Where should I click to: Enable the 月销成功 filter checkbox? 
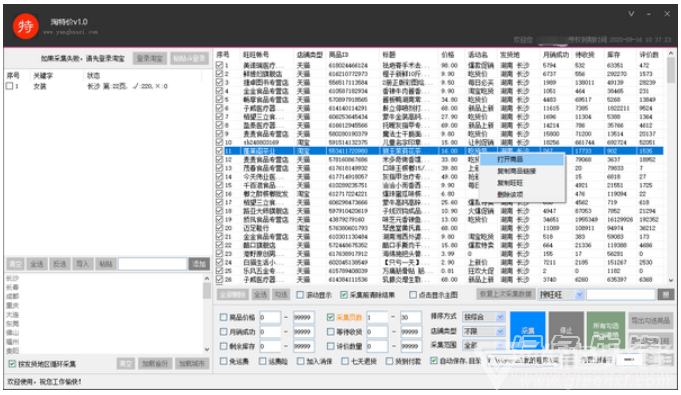pos(223,332)
